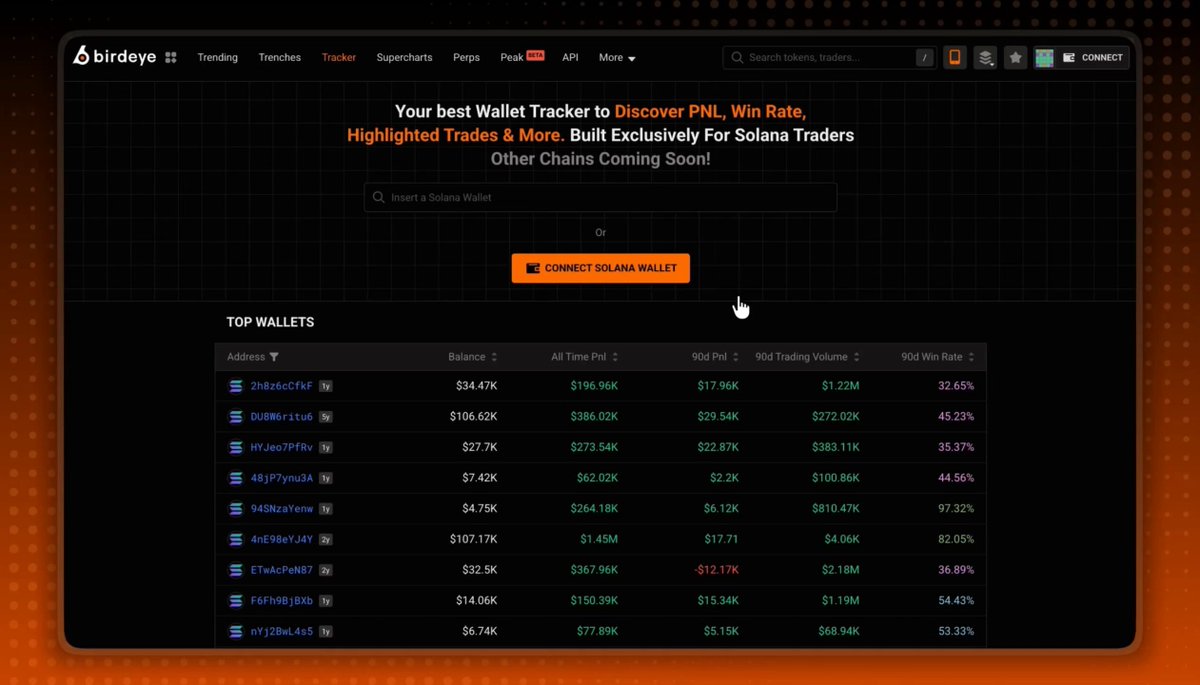Go to the Trending page
Screen dimensions: 1200x685
218,58
